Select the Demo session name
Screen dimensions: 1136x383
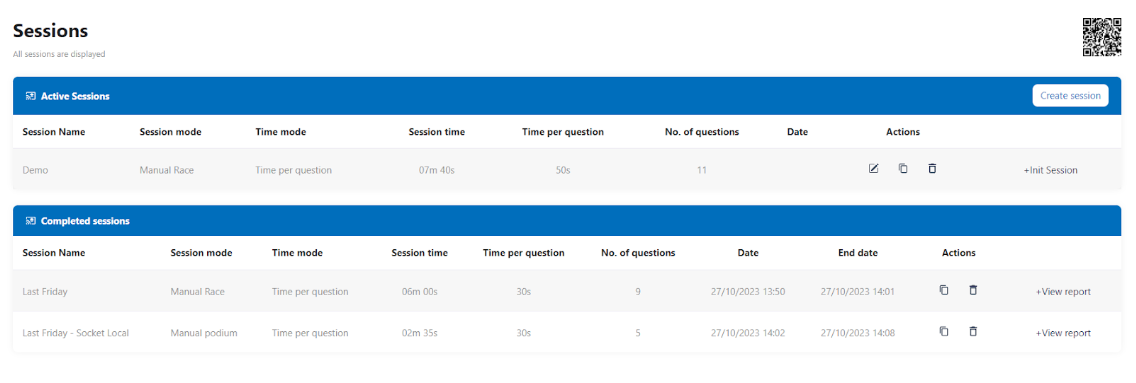click(36, 171)
